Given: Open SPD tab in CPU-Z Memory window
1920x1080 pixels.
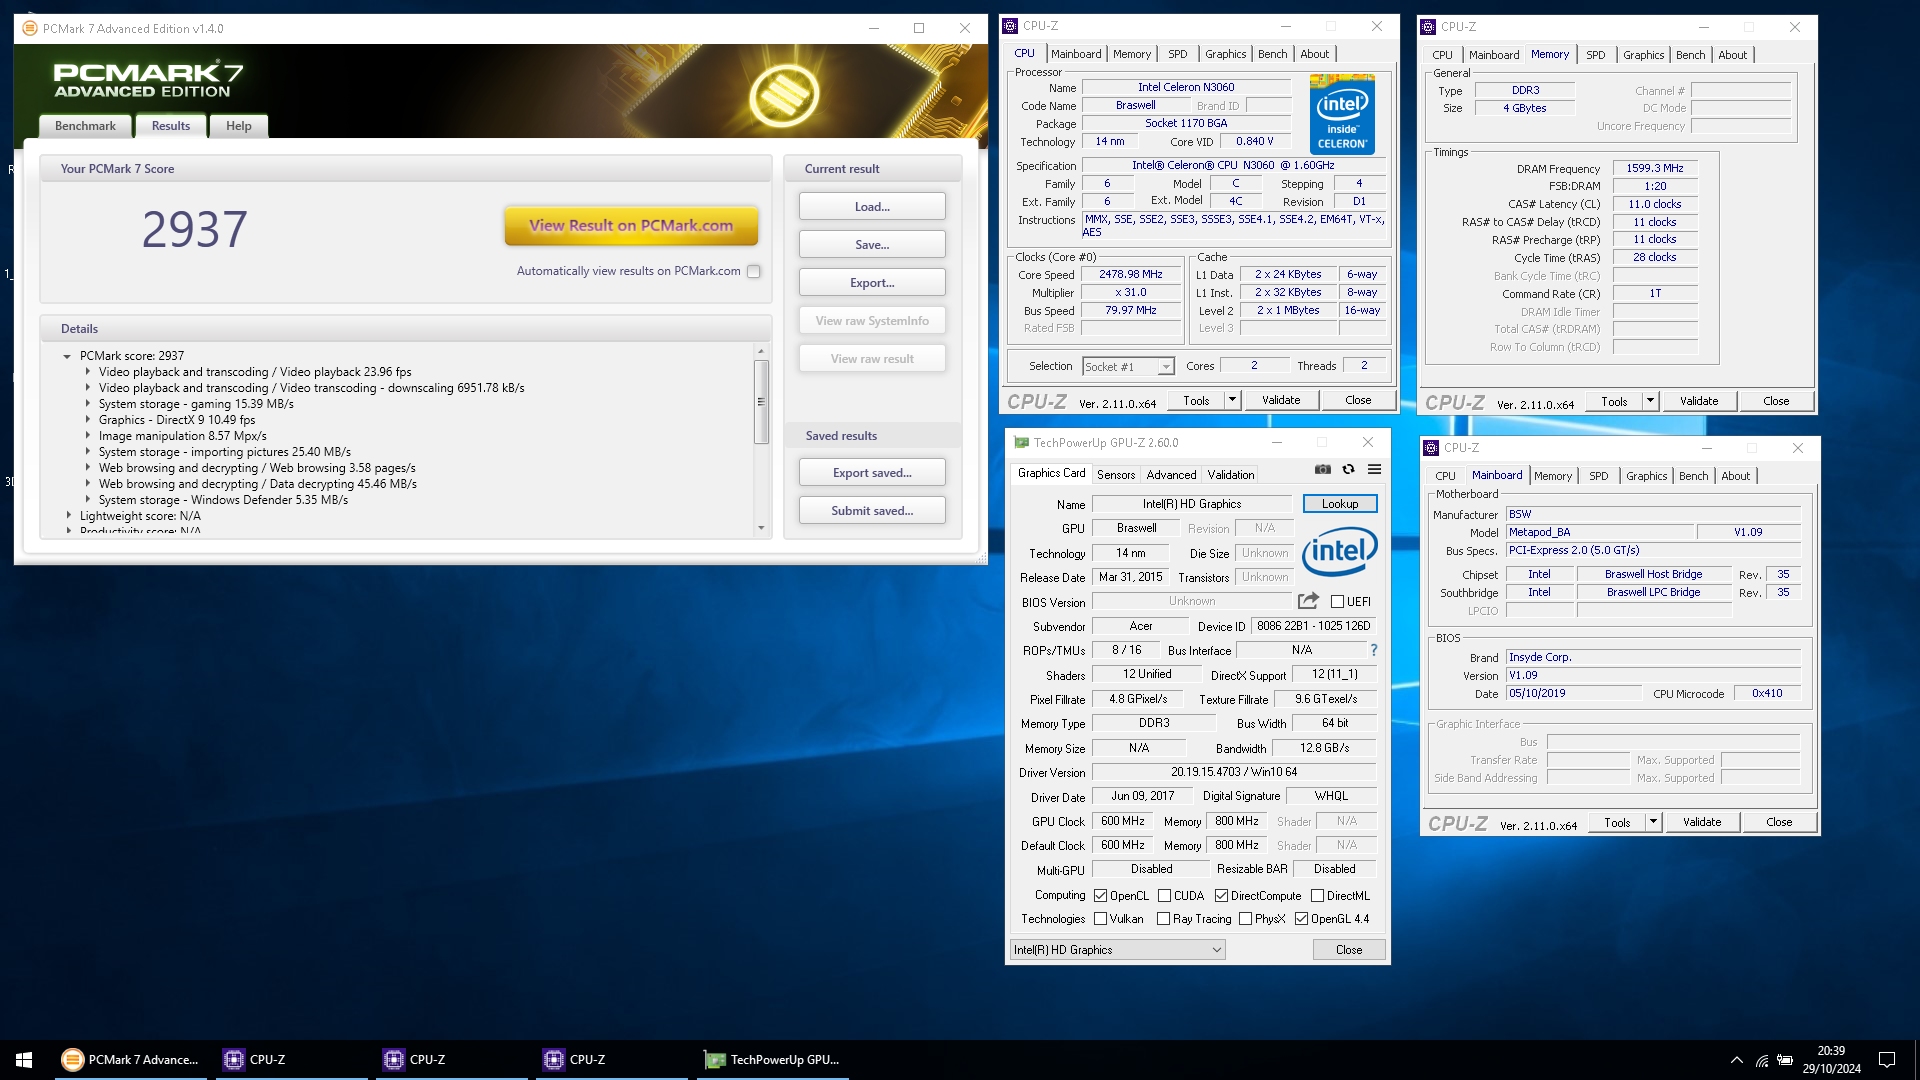Looking at the screenshot, I should click(x=1596, y=55).
